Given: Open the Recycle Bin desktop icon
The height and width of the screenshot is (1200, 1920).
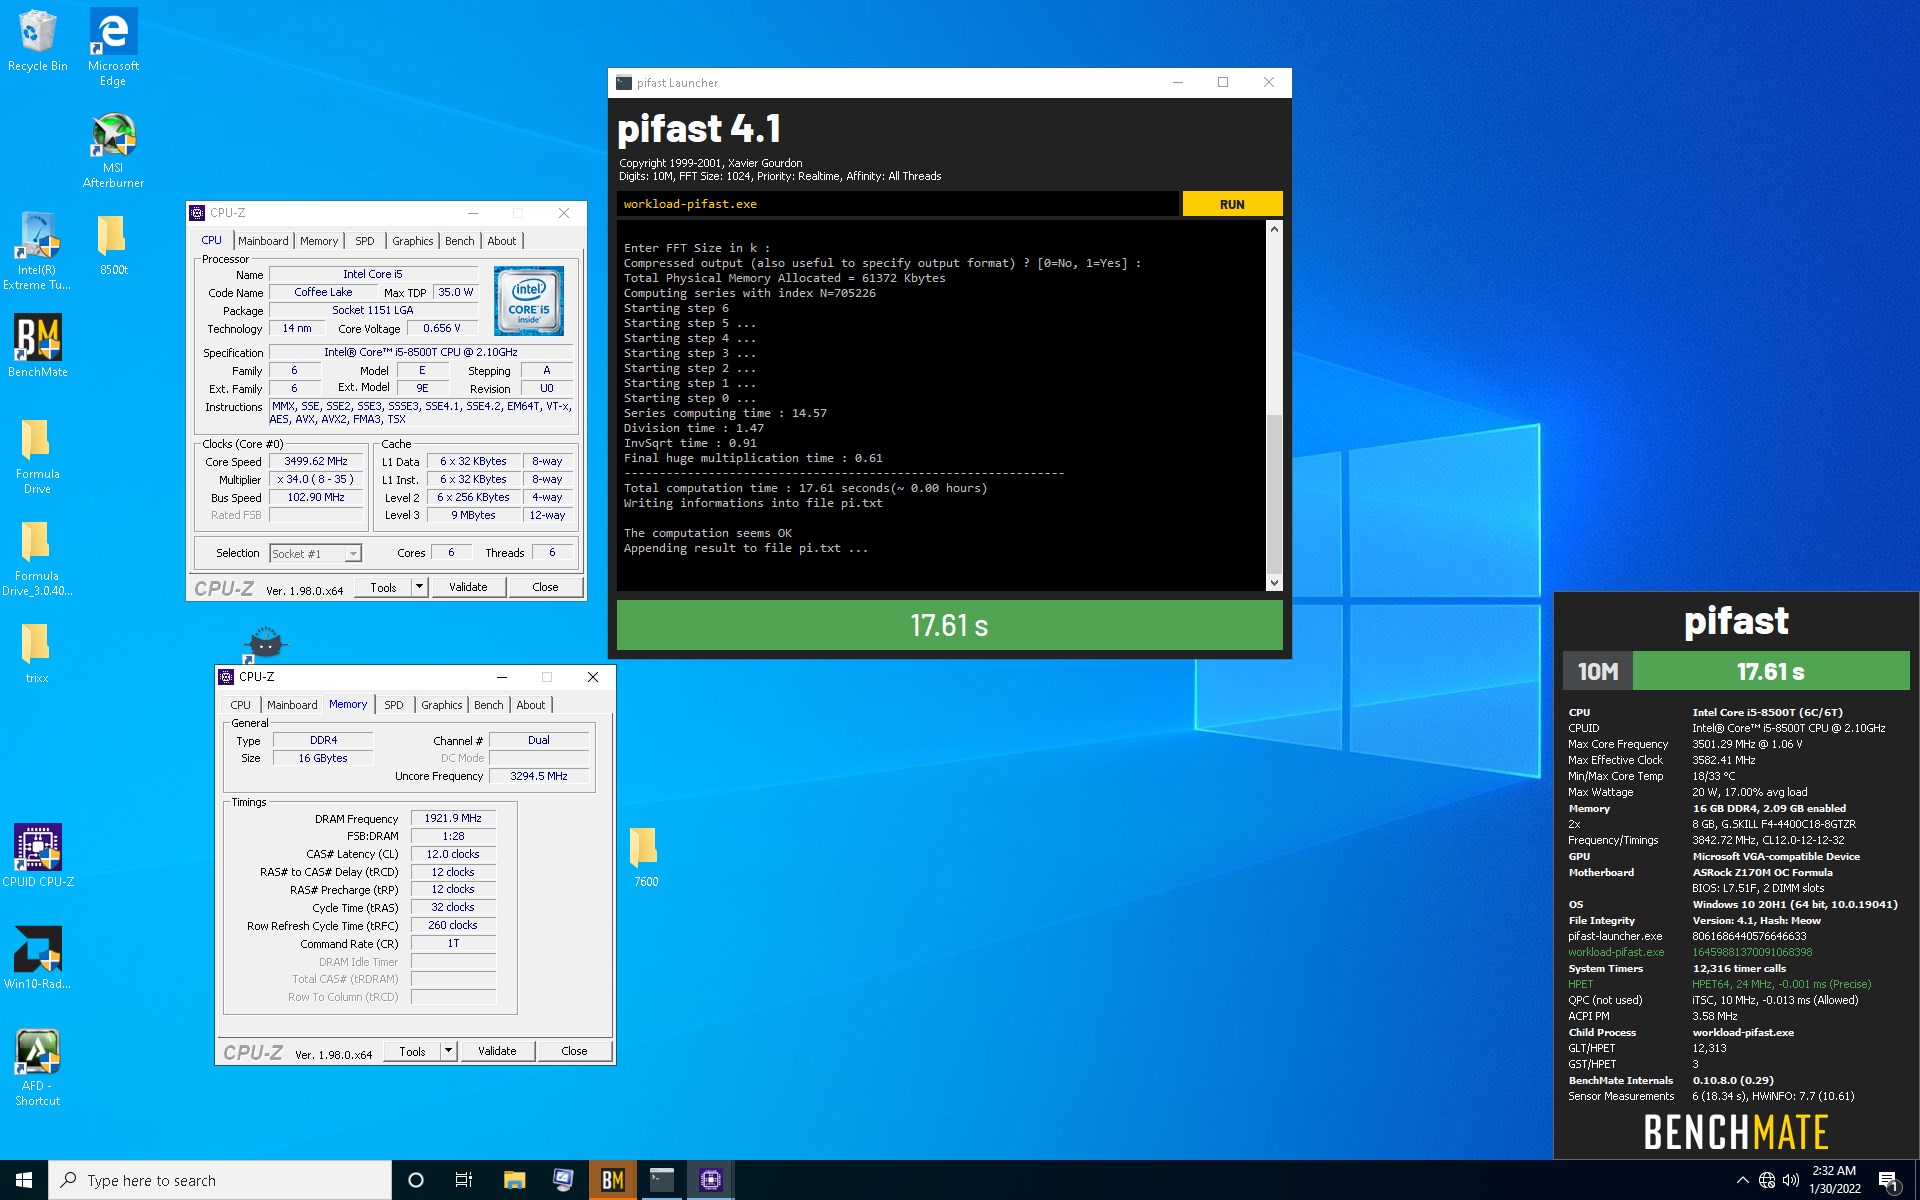Looking at the screenshot, I should pyautogui.click(x=38, y=40).
